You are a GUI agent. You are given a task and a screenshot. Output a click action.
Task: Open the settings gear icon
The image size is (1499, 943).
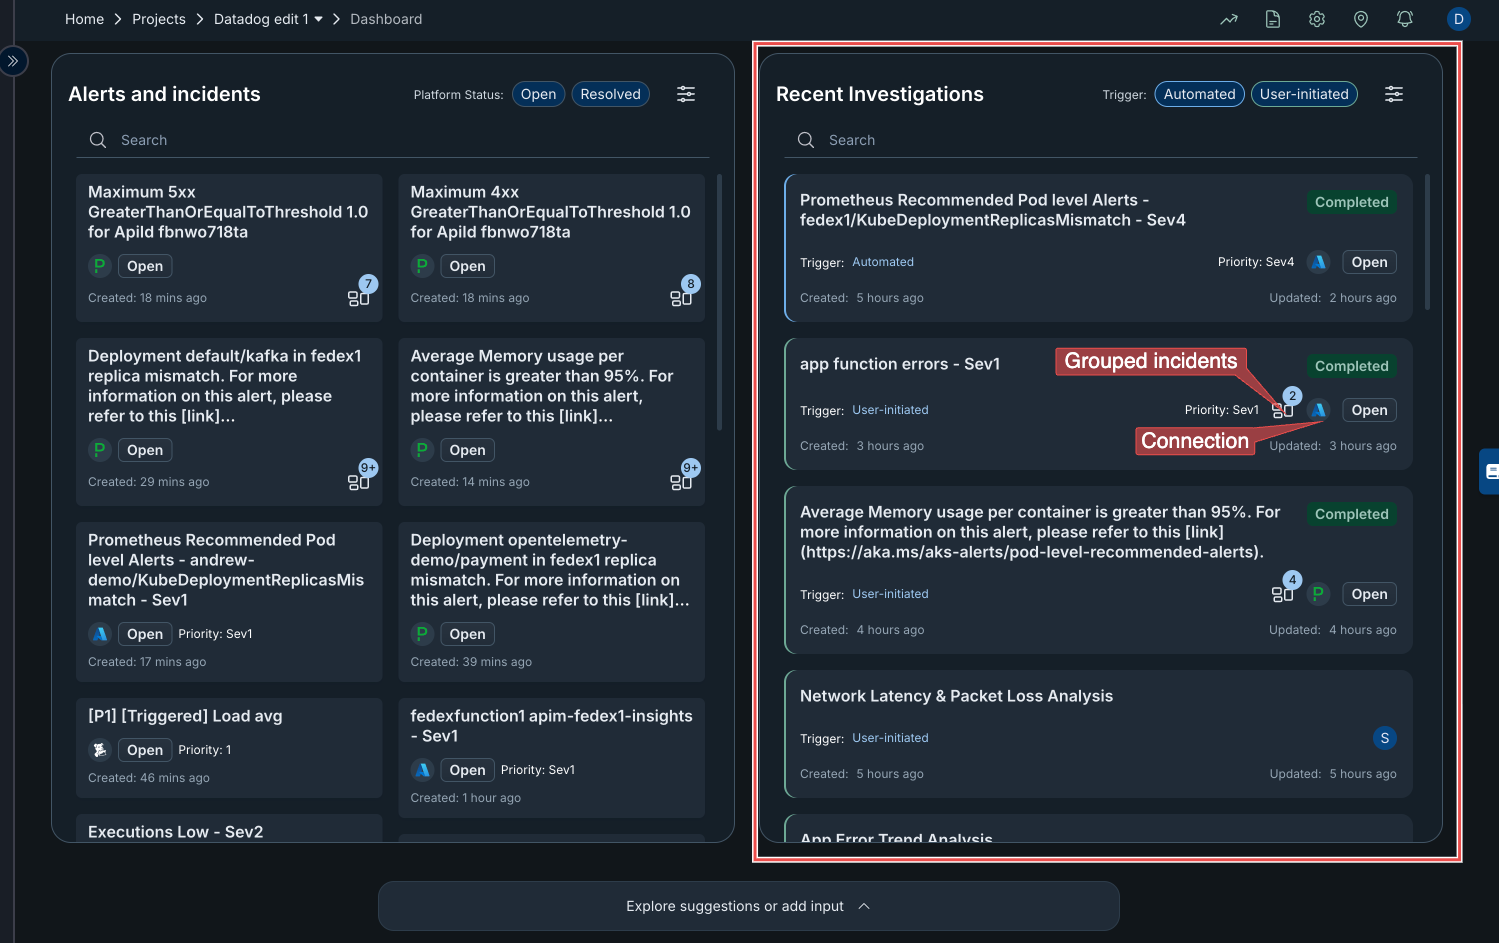point(1317,19)
